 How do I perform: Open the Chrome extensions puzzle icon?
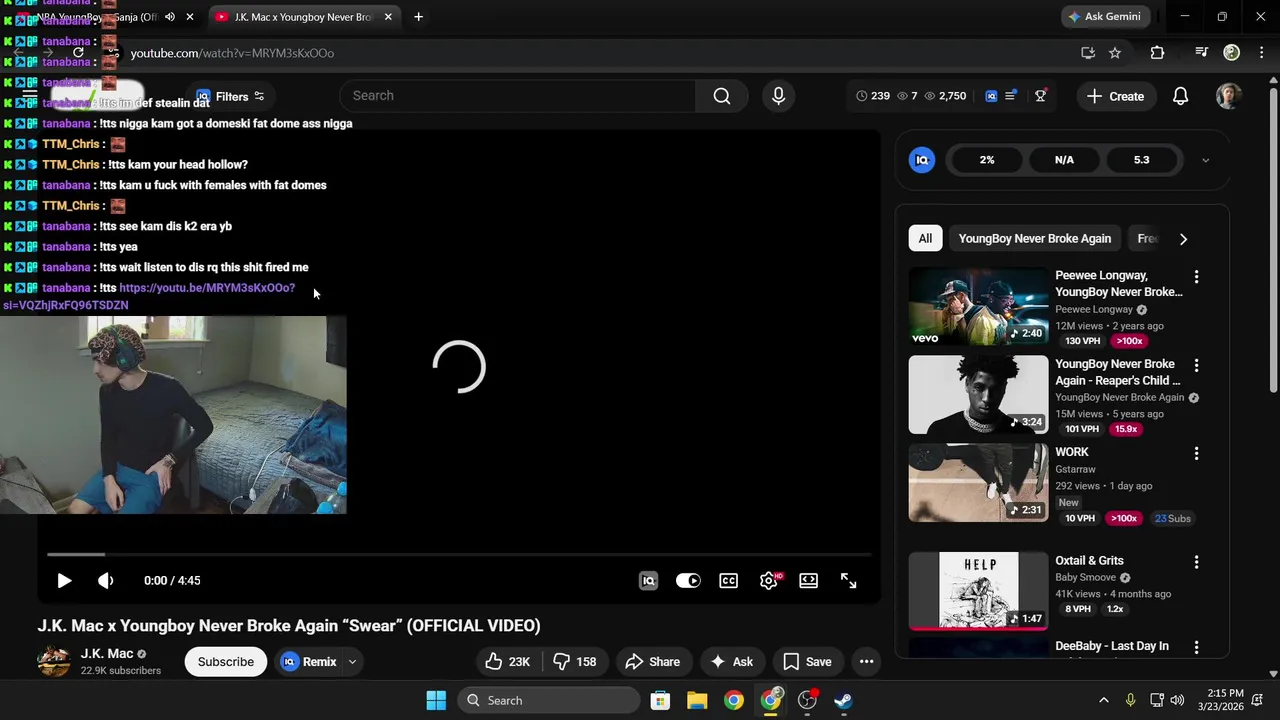1157,53
